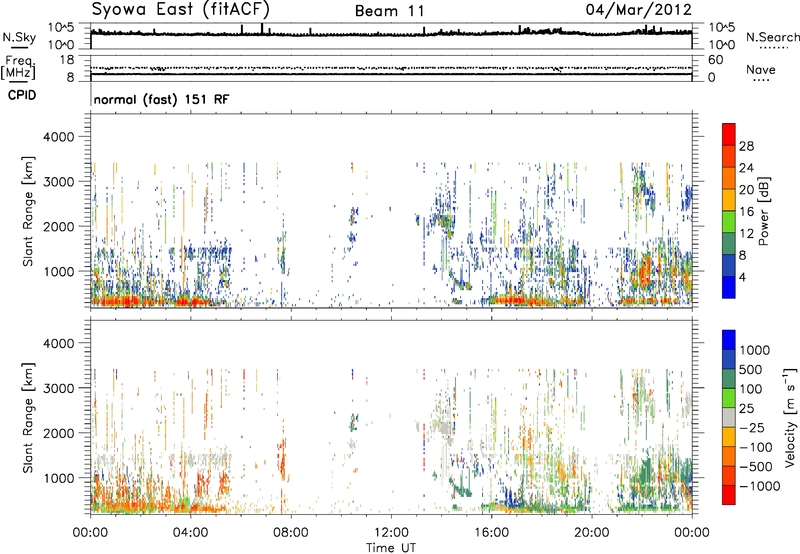800x554 pixels.
Task: Click the "3000" tick of the power panel
Action: pyautogui.click(x=58, y=182)
